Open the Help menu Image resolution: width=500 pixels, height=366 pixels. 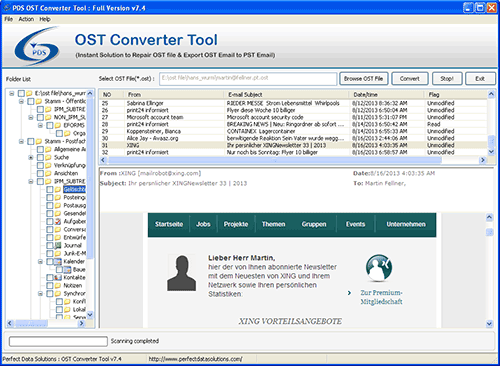45,19
